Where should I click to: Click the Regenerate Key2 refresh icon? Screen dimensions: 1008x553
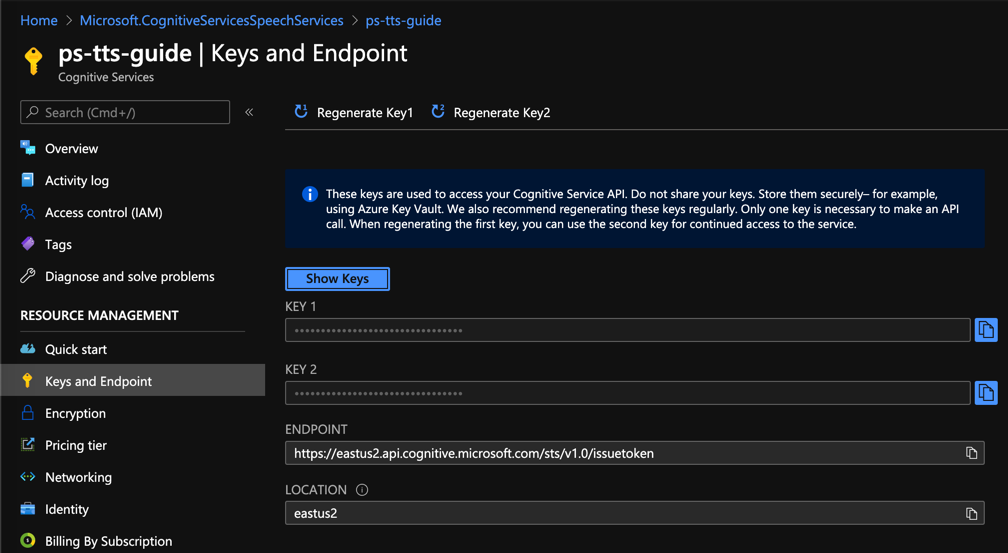(438, 111)
